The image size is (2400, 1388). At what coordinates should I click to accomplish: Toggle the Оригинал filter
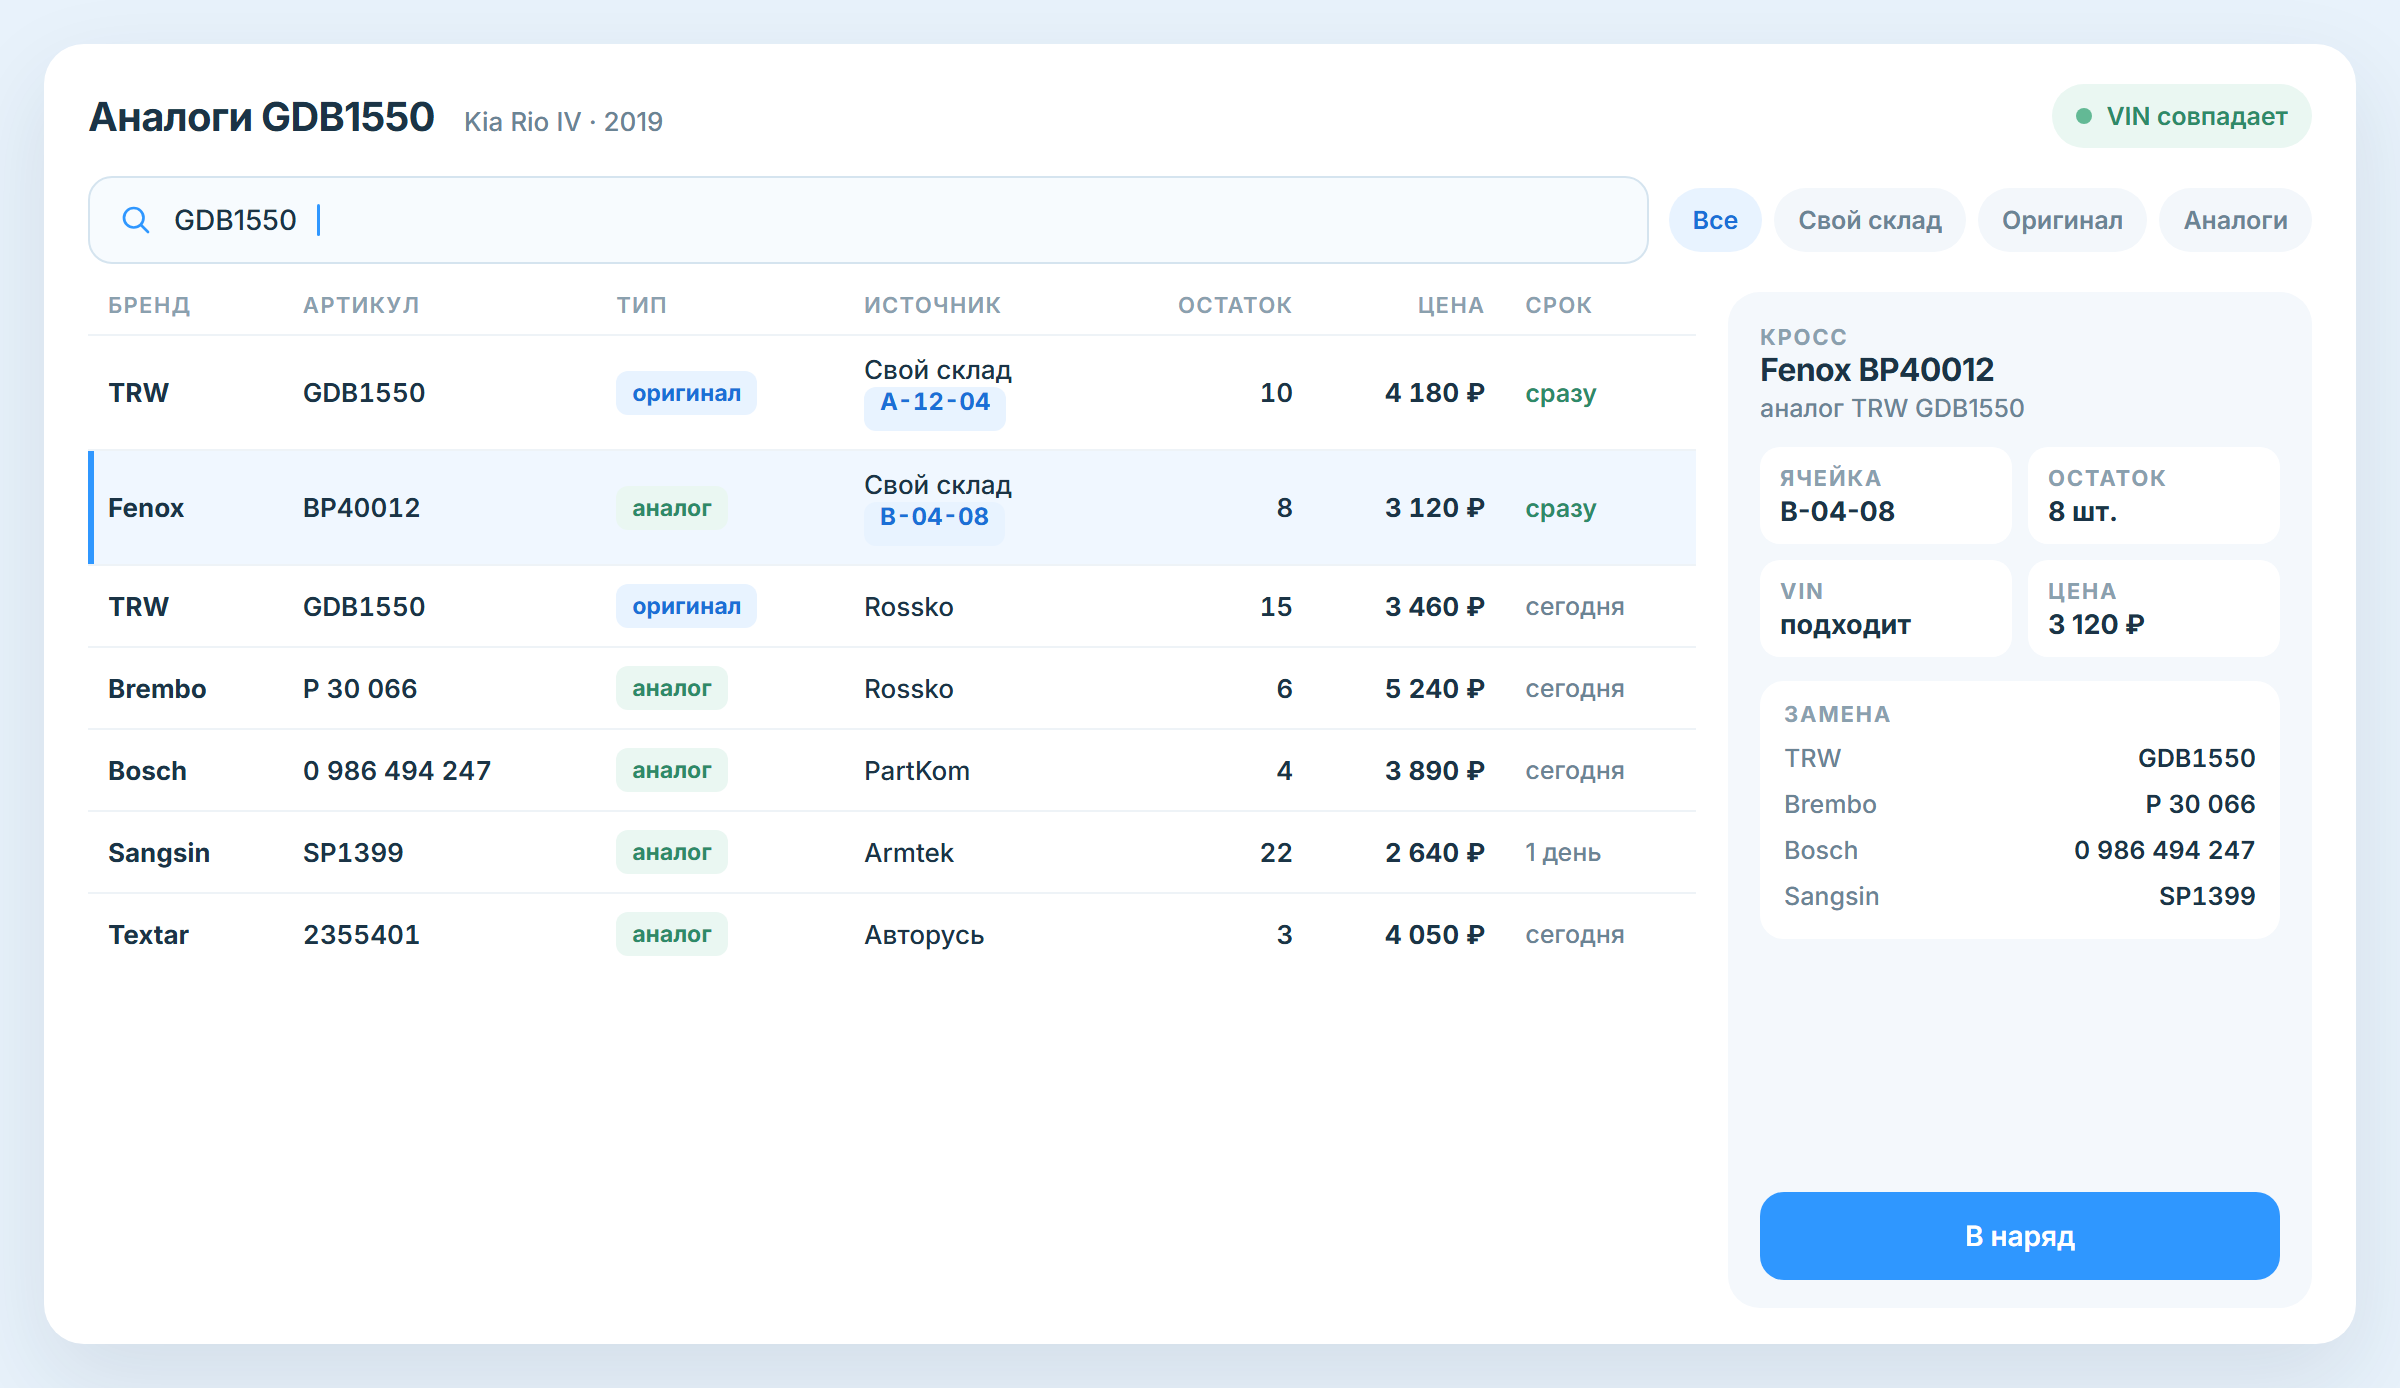tap(2062, 220)
